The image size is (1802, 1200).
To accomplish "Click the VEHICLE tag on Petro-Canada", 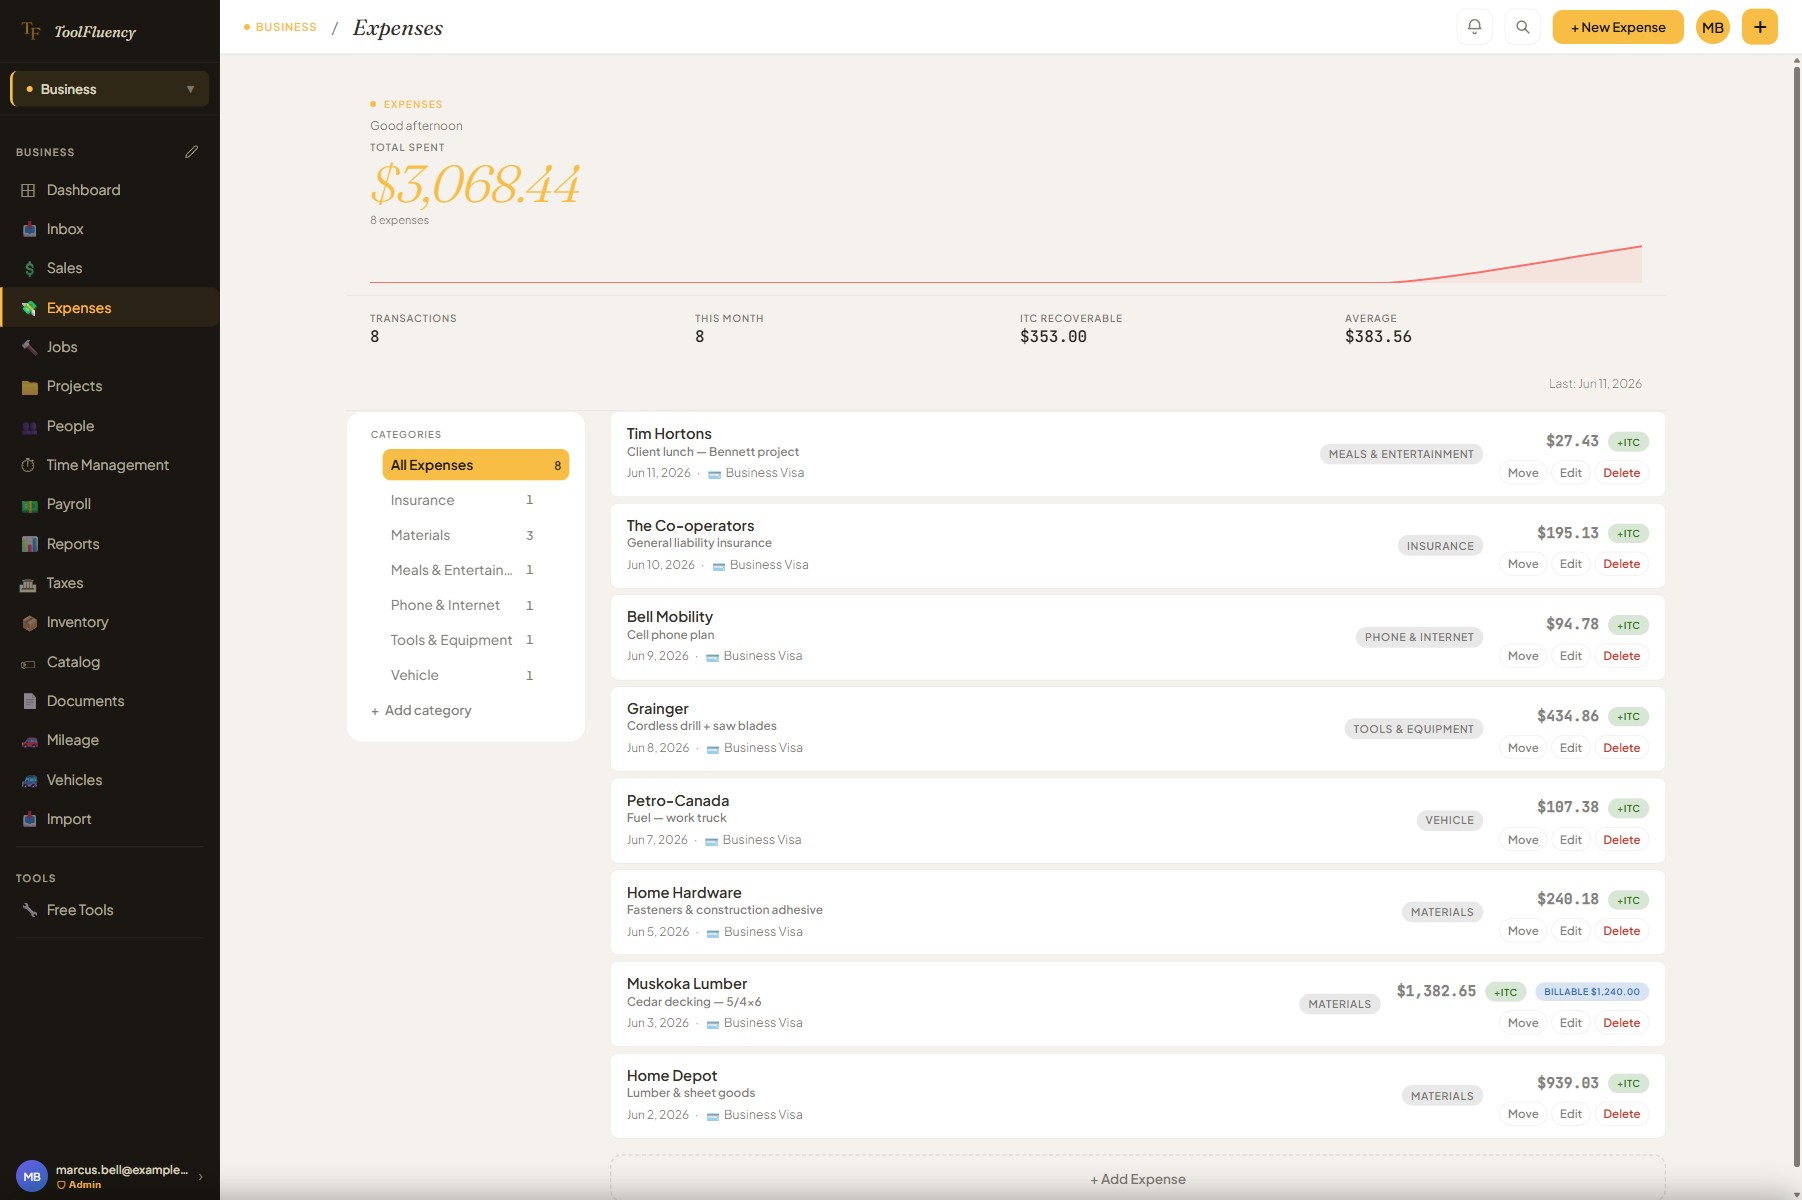I will tap(1449, 820).
